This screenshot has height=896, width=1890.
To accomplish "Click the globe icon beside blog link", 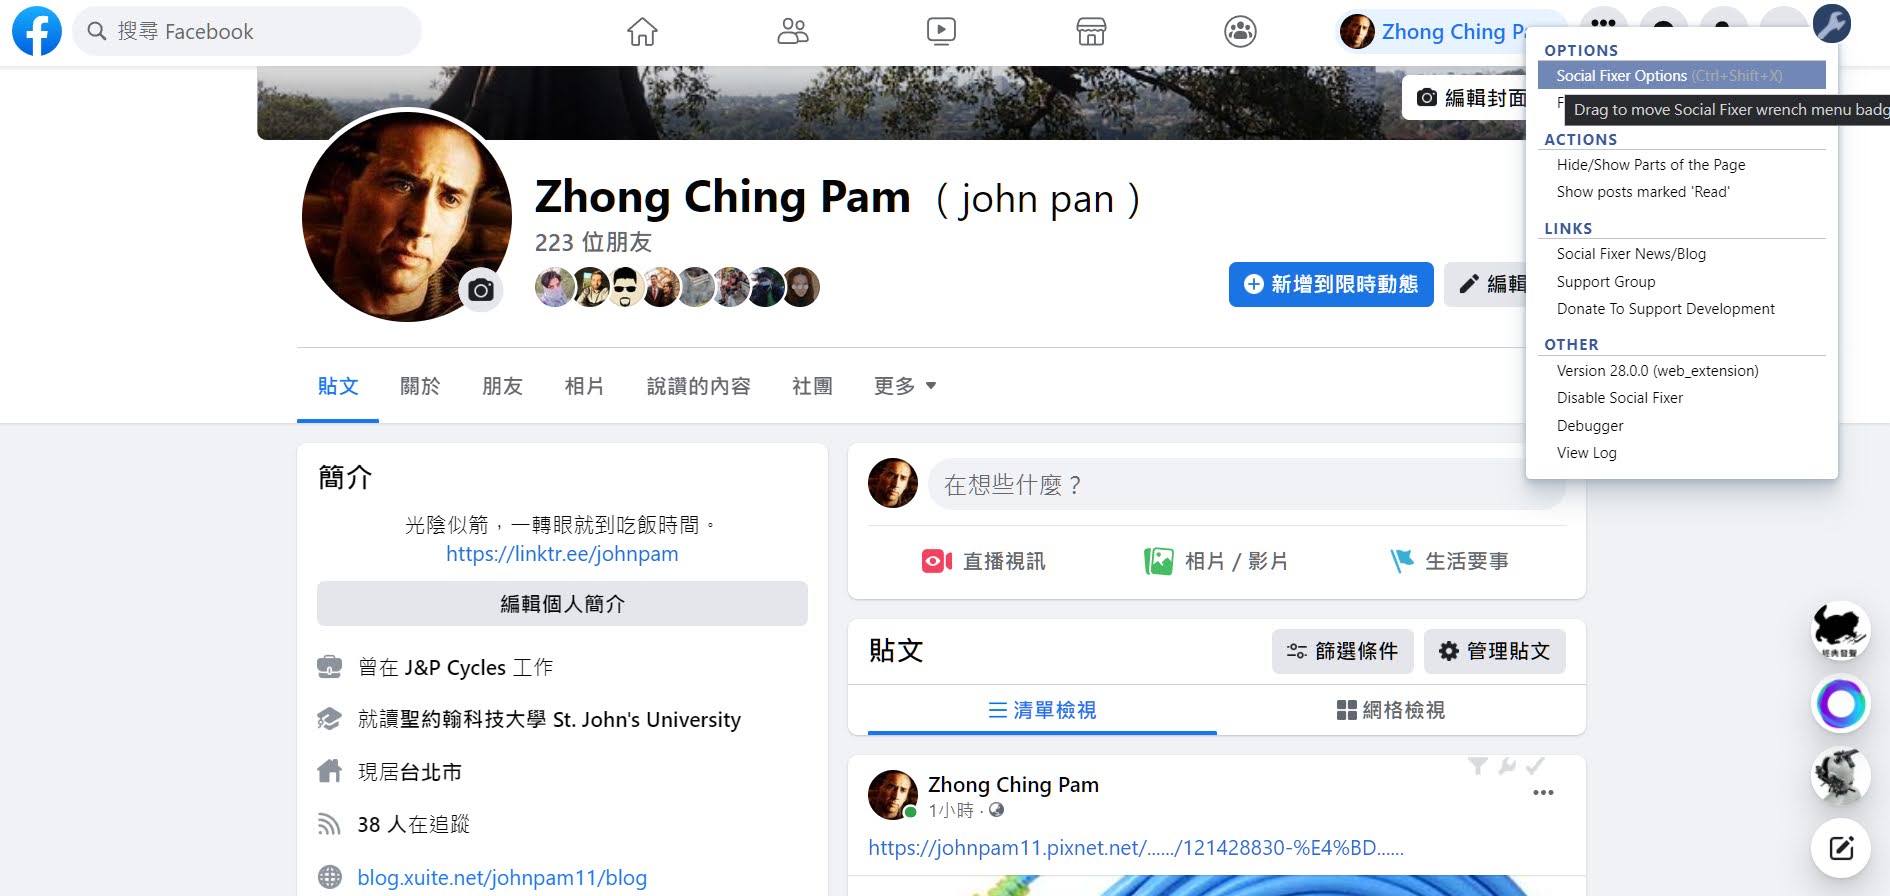I will pos(329,877).
